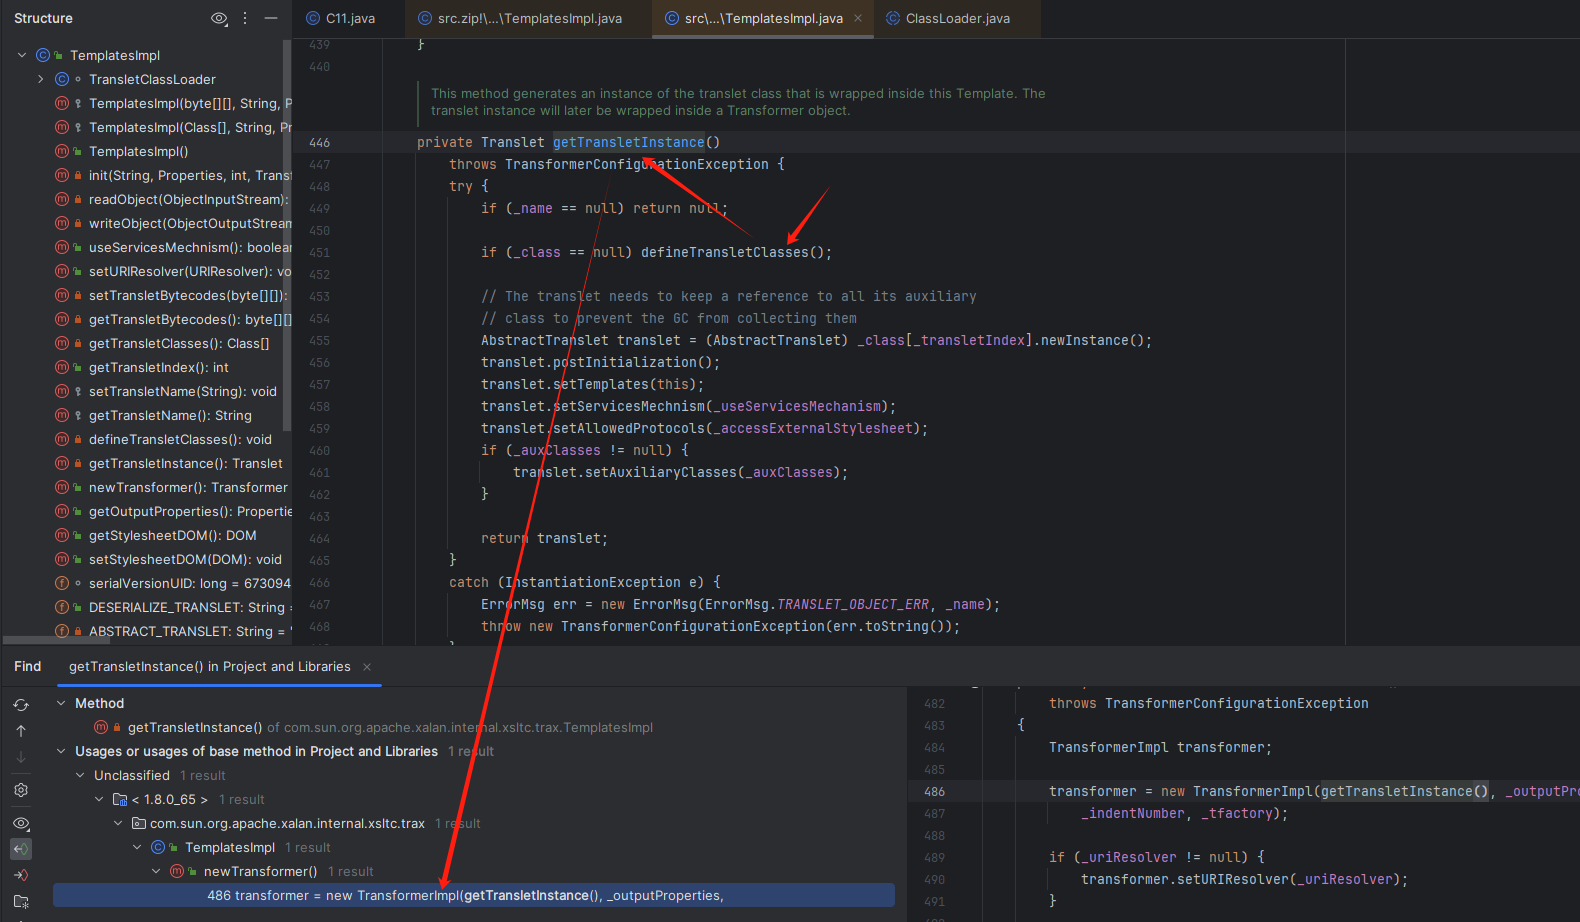Collapse the < 1.8.0_65 > library node
The image size is (1580, 922).
(99, 799)
